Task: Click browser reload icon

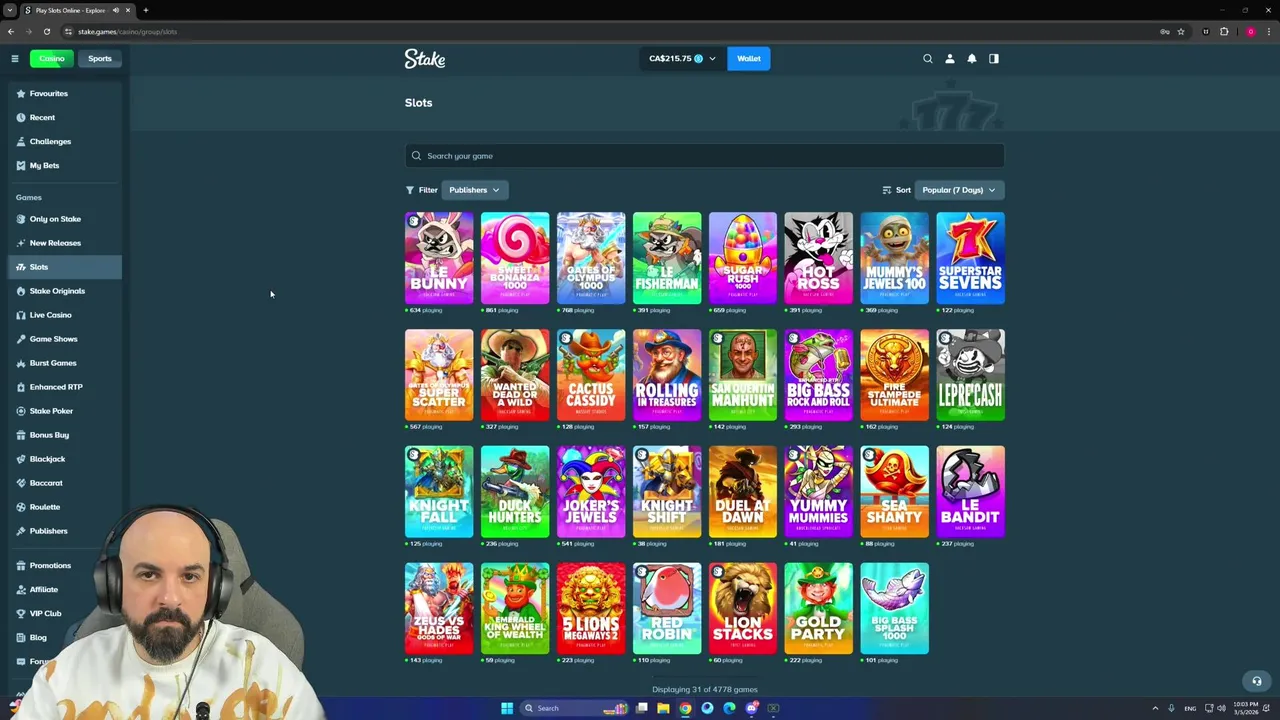Action: tap(46, 31)
